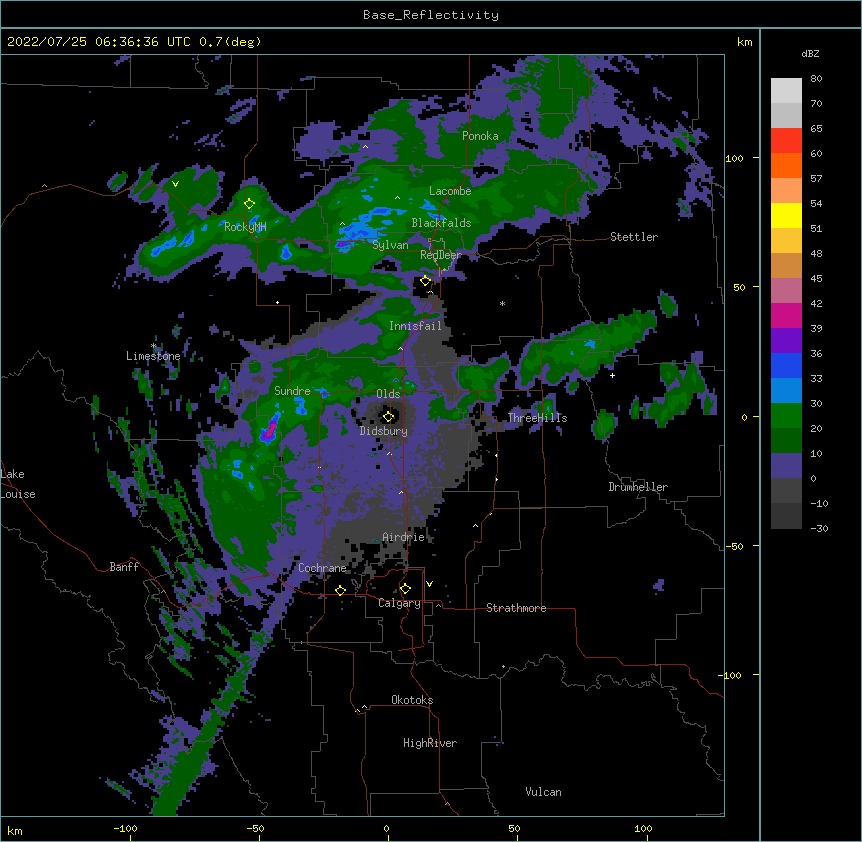Click the yellow diamond marker below RedDeer
Image resolution: width=862 pixels, height=842 pixels.
click(426, 281)
